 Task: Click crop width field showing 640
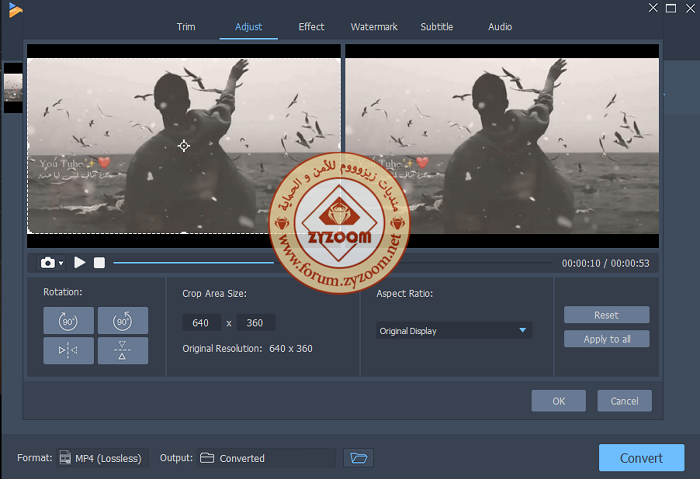[x=201, y=323]
